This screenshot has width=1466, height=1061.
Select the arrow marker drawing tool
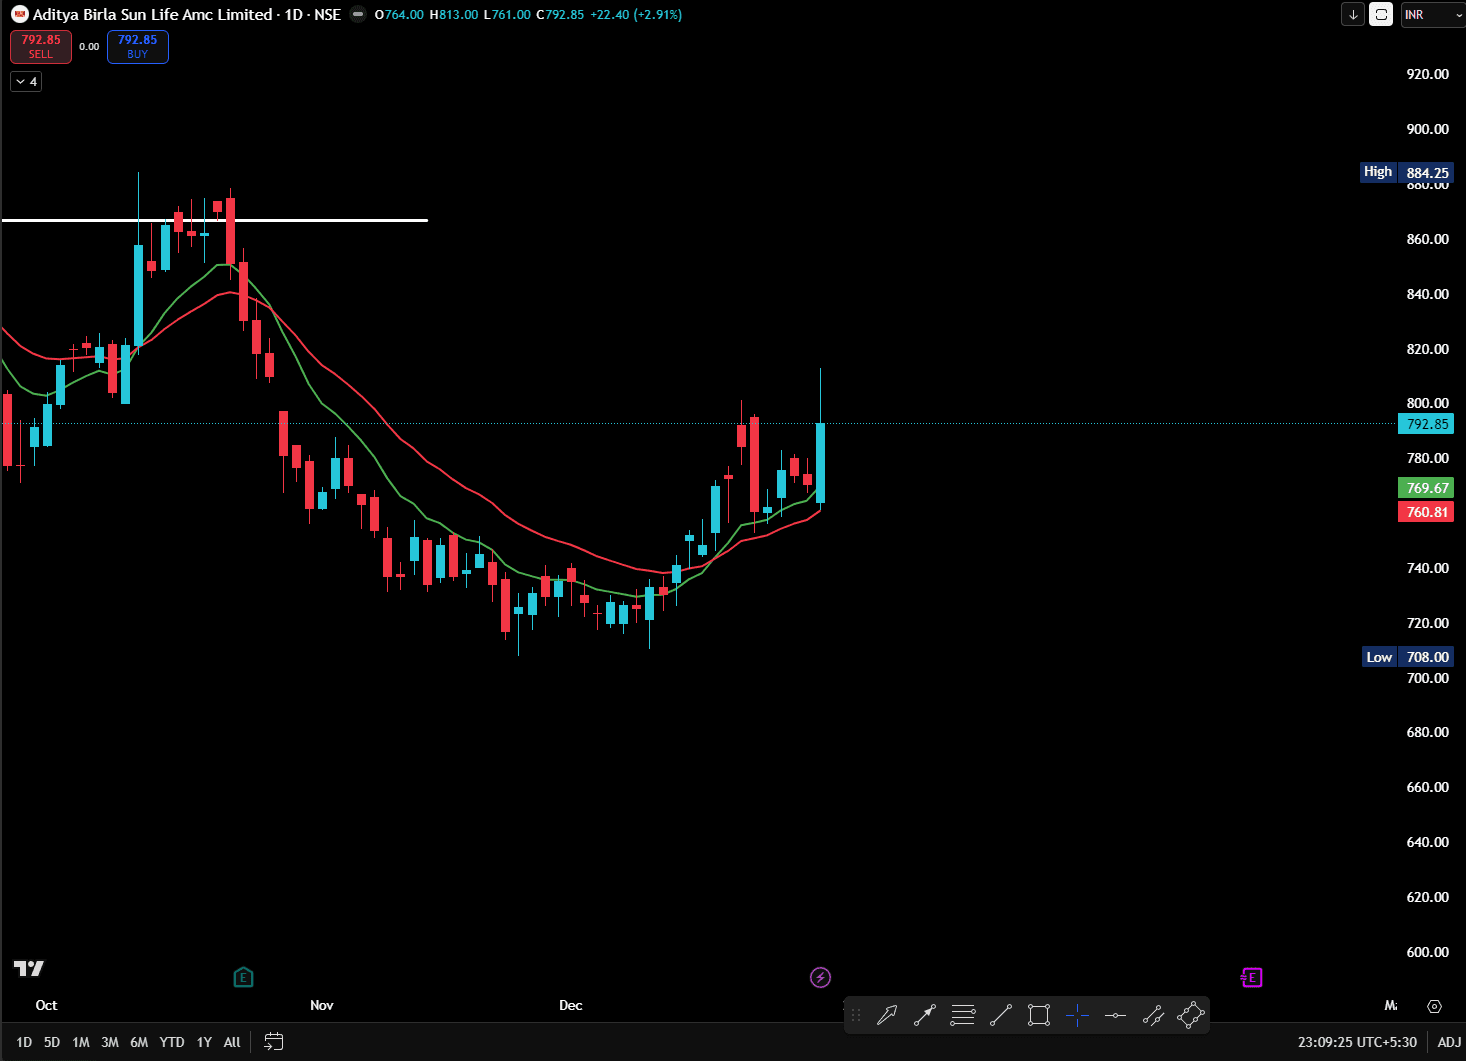click(x=887, y=1016)
